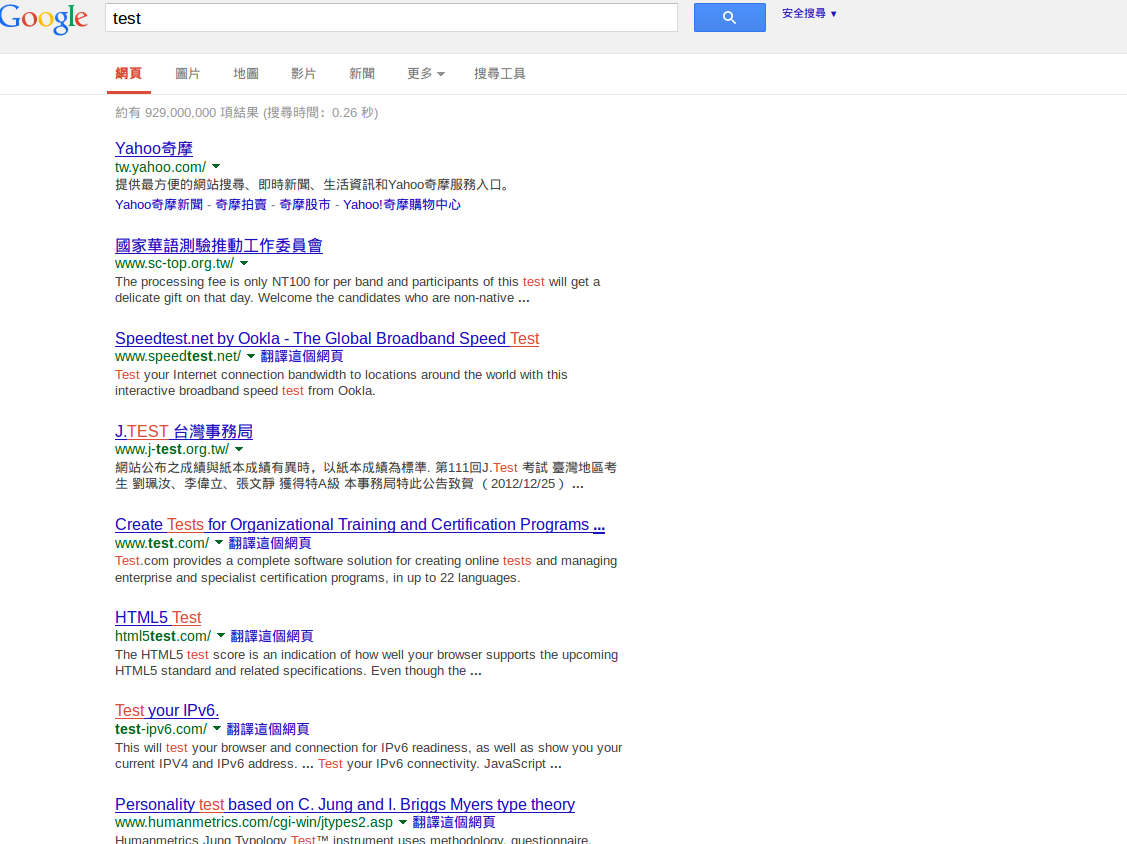Switch to the 地圖 maps tab
1127x844 pixels.
pyautogui.click(x=245, y=74)
